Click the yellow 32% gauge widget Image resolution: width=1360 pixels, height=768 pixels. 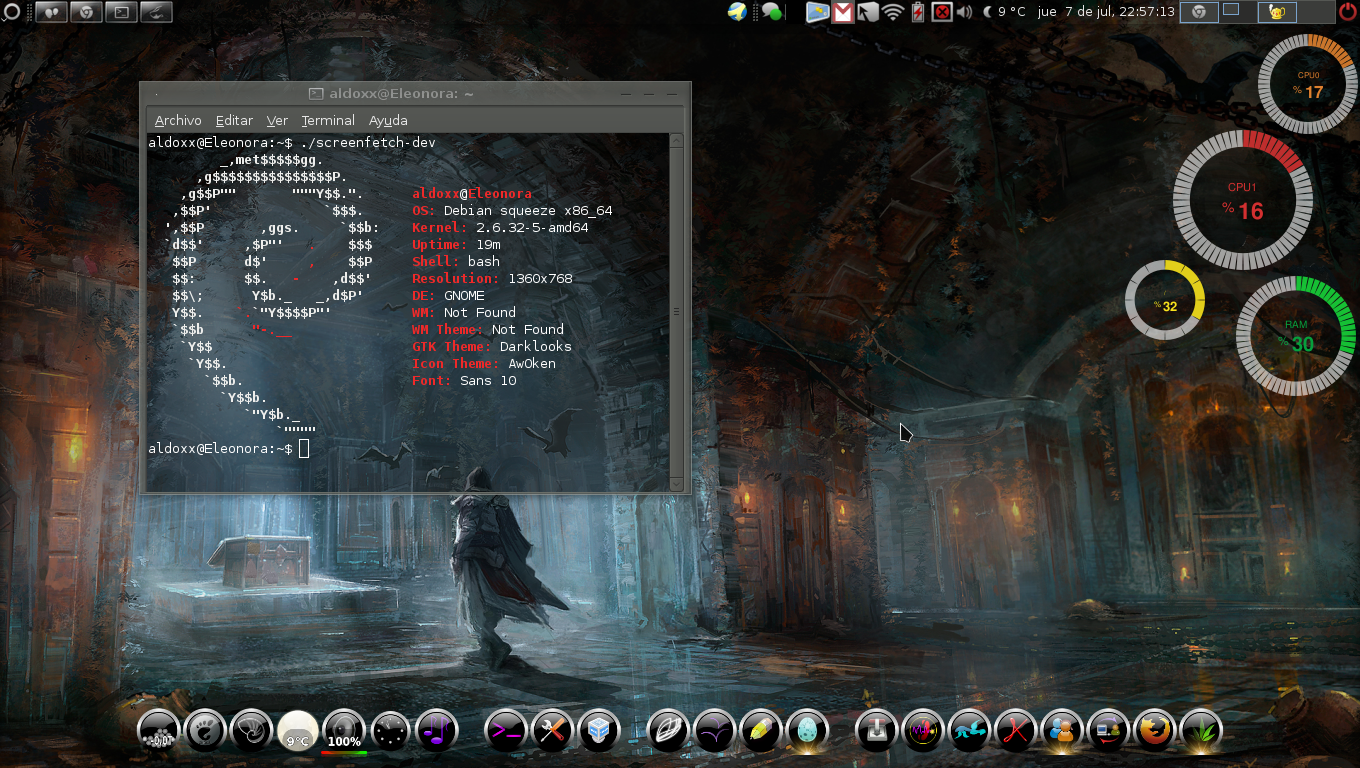pyautogui.click(x=1165, y=301)
